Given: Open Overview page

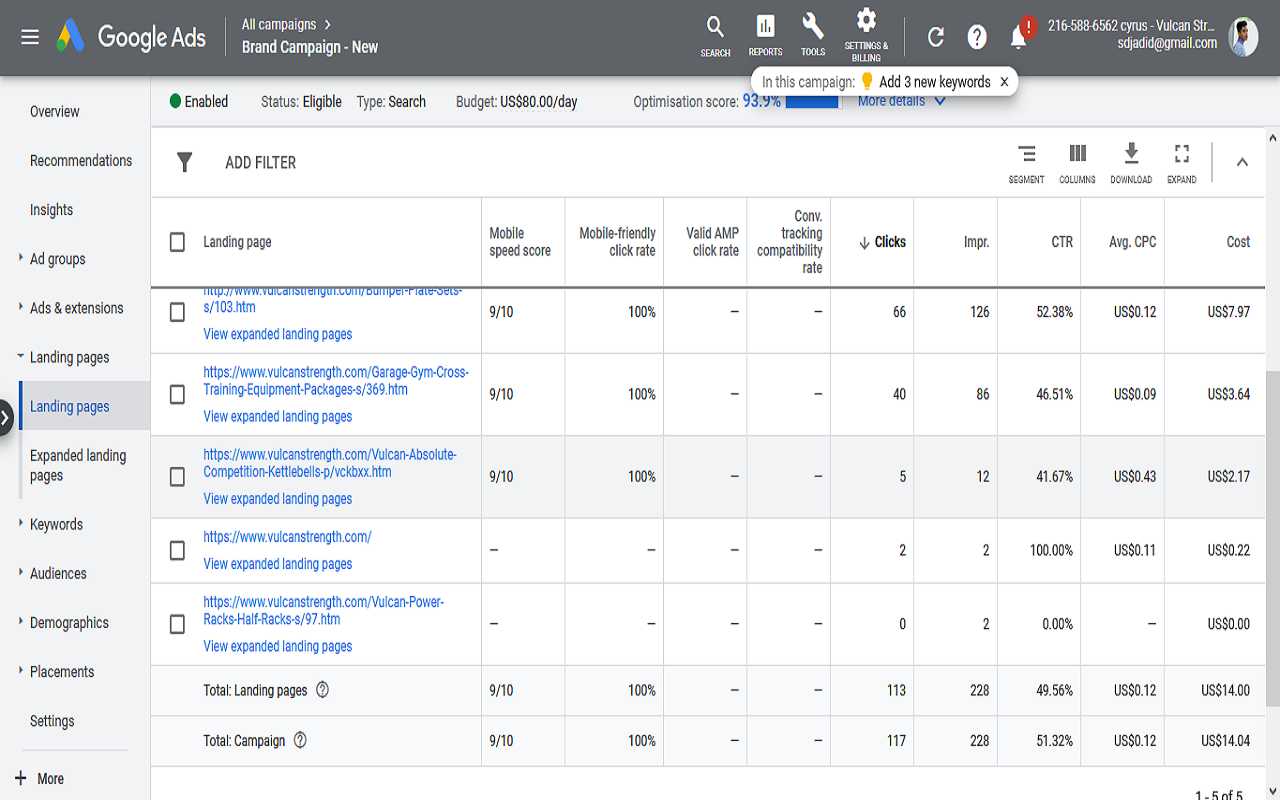Looking at the screenshot, I should (x=55, y=111).
